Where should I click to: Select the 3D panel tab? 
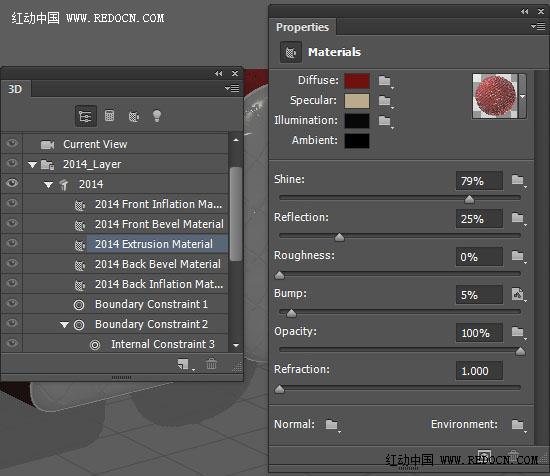[15, 89]
